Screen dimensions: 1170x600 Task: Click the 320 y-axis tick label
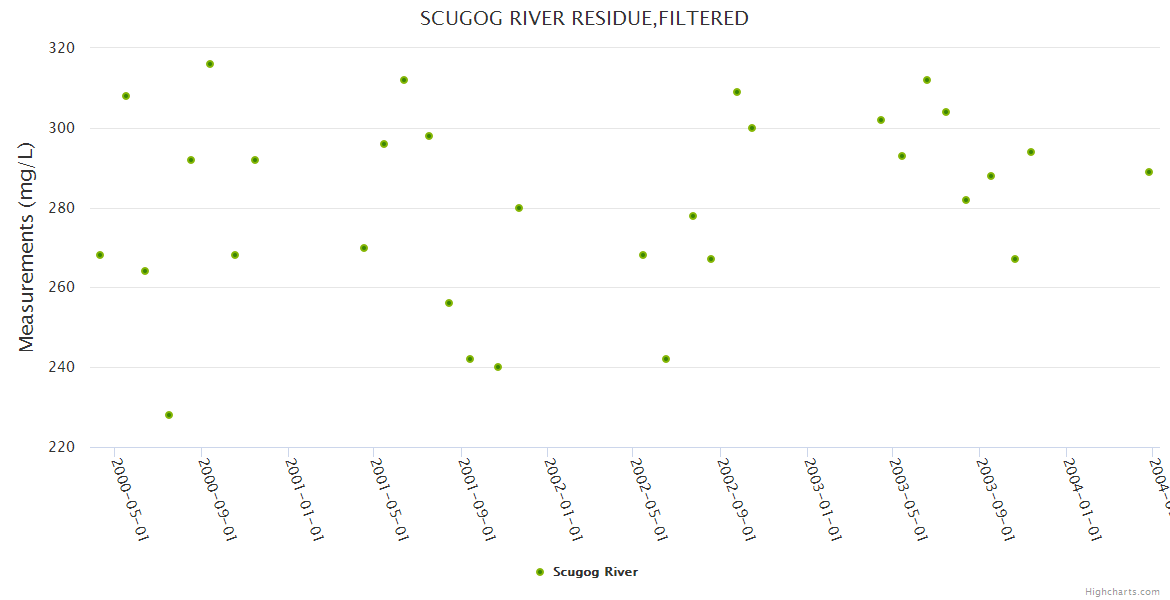pyautogui.click(x=62, y=48)
